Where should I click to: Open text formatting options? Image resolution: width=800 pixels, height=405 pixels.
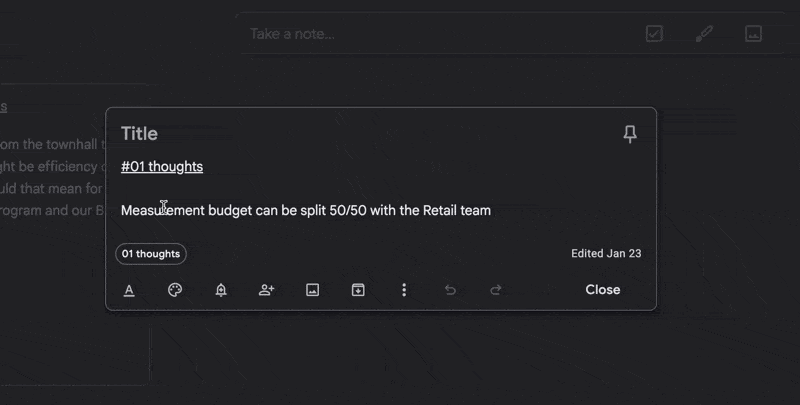(x=129, y=290)
